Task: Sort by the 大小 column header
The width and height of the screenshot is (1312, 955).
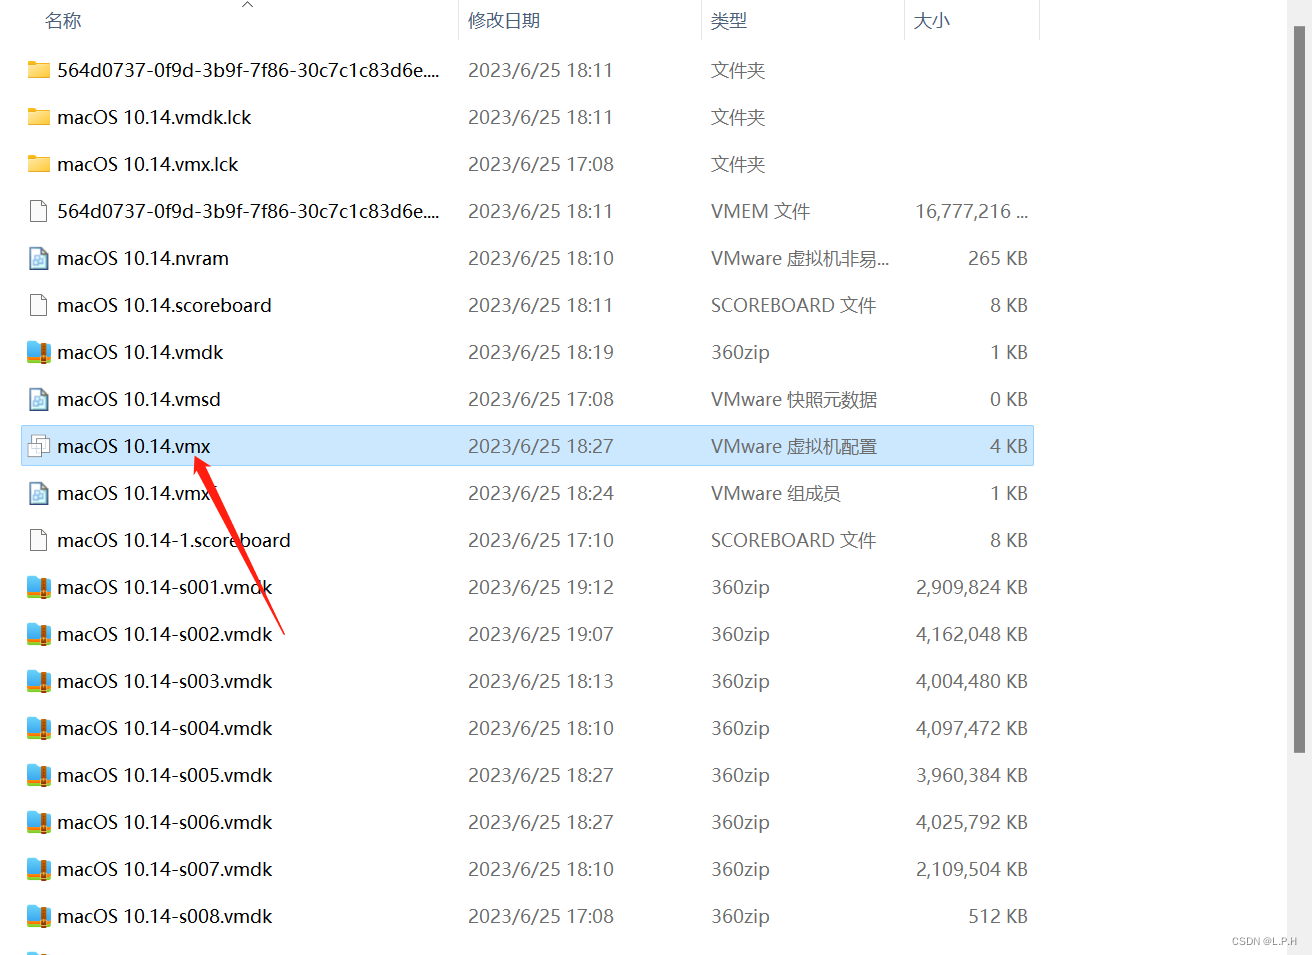Action: [932, 21]
